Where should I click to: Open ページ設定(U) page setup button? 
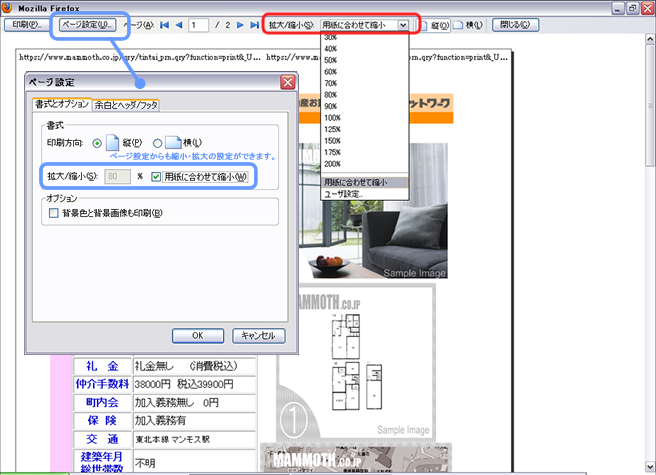[x=87, y=25]
